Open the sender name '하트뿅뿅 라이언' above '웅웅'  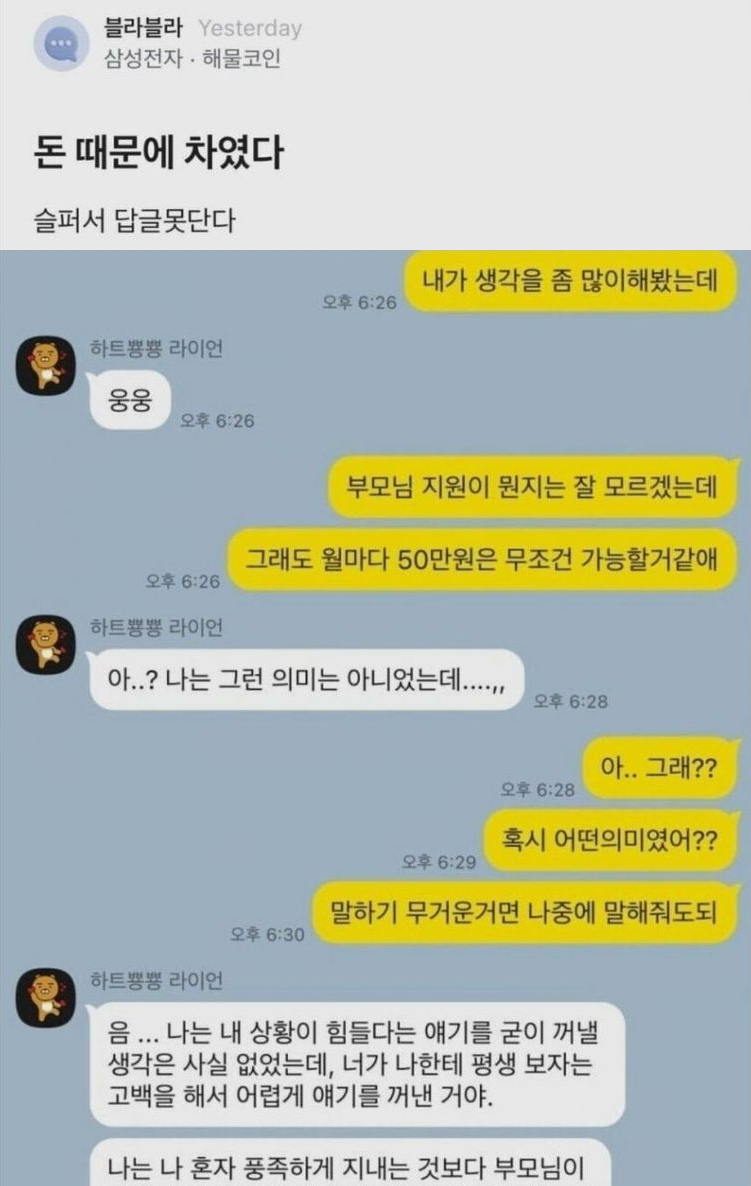click(157, 349)
